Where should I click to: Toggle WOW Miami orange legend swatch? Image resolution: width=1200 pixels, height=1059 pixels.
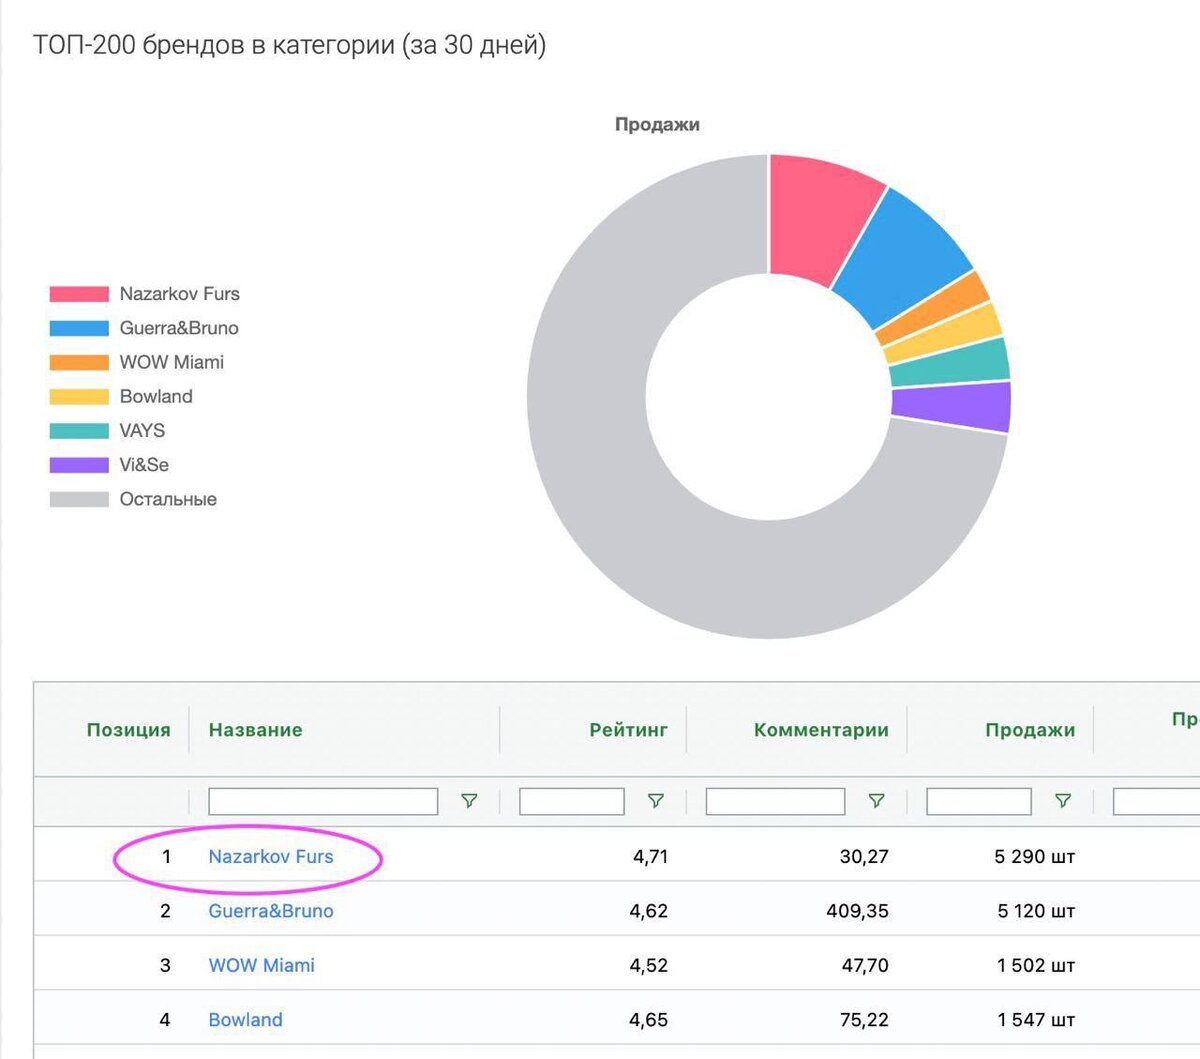pyautogui.click(x=79, y=362)
